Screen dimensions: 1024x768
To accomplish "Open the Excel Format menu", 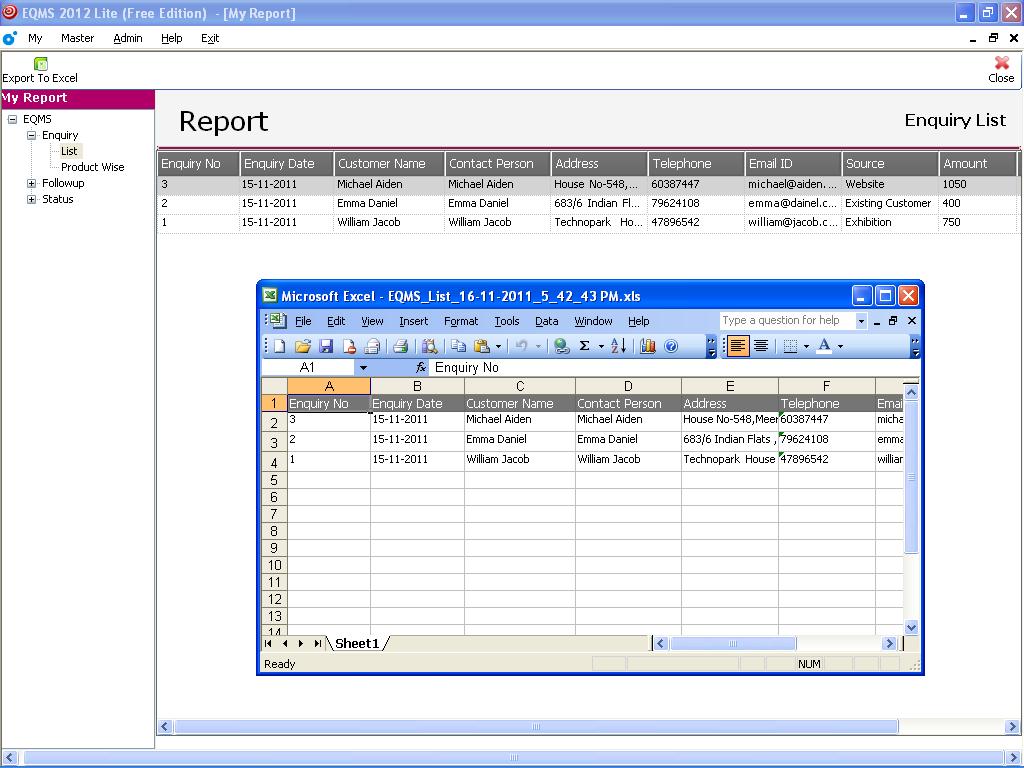I will point(461,321).
